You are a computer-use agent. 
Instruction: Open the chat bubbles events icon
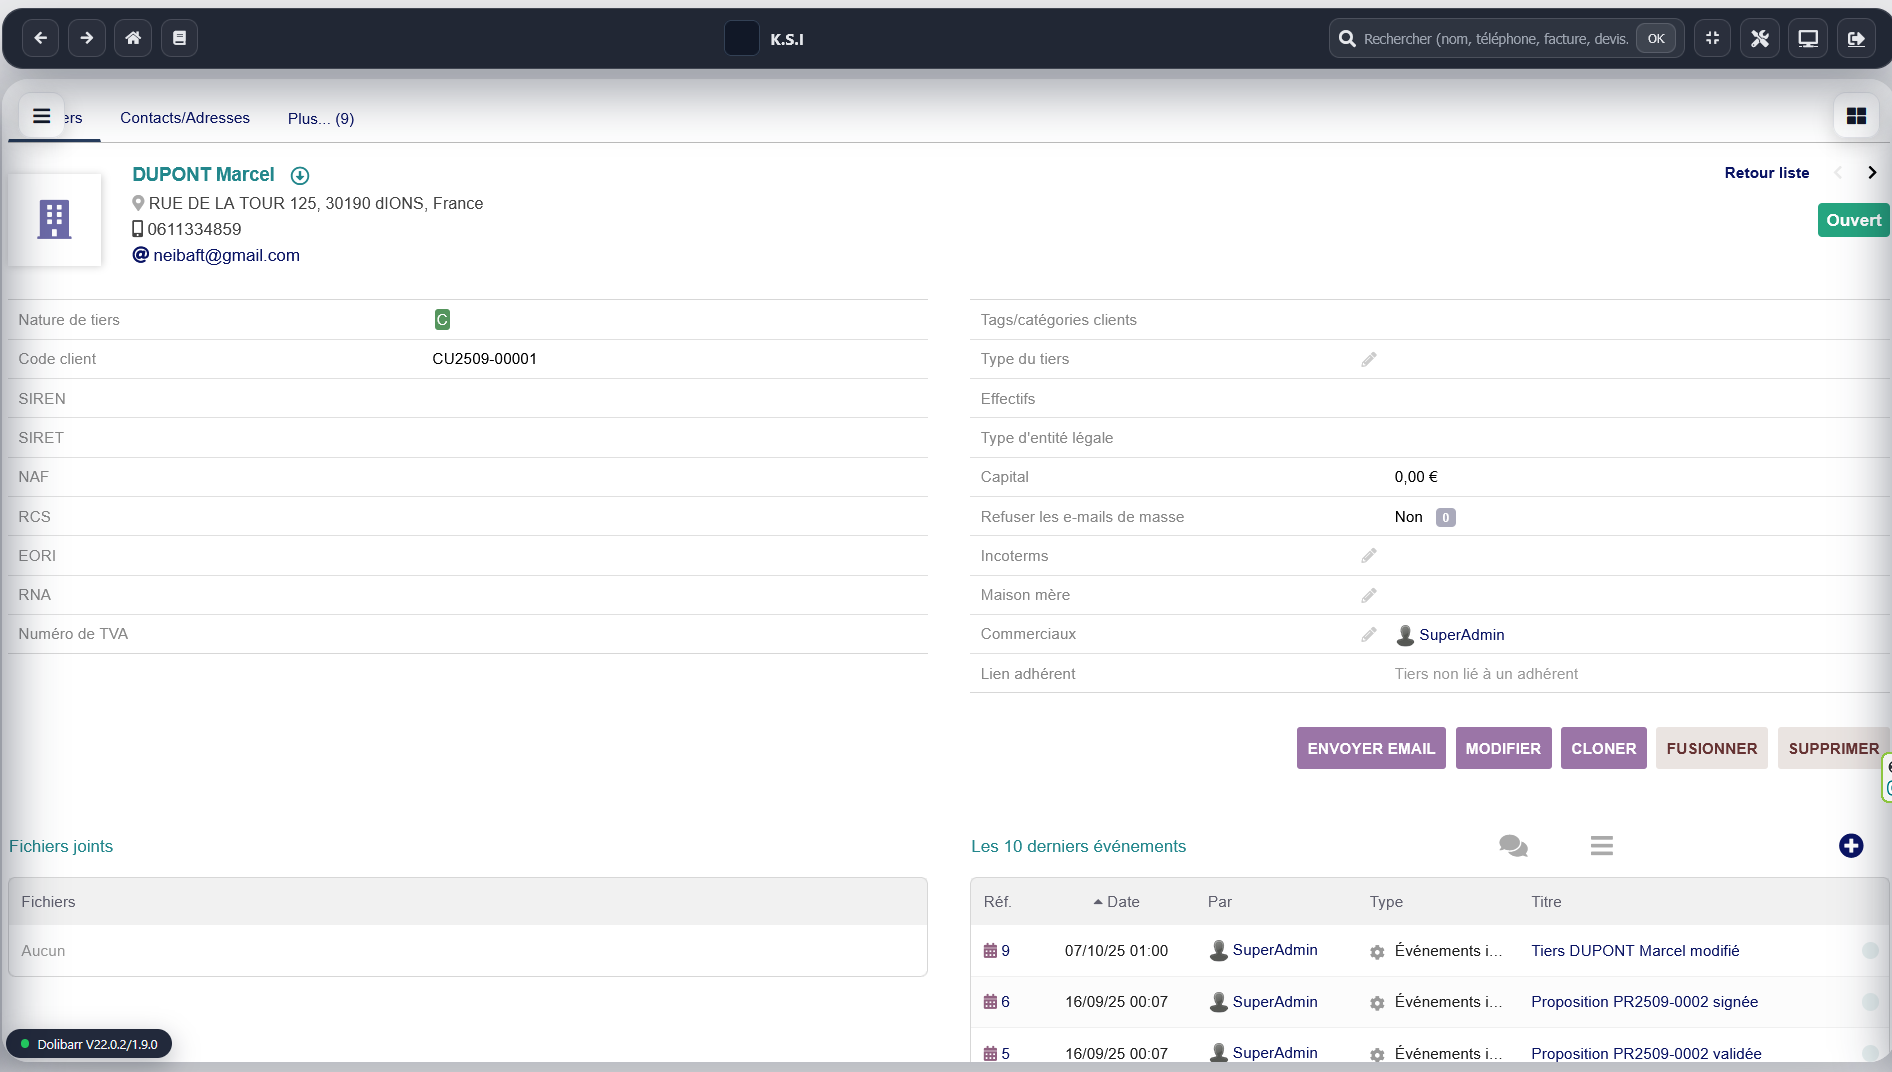point(1513,846)
